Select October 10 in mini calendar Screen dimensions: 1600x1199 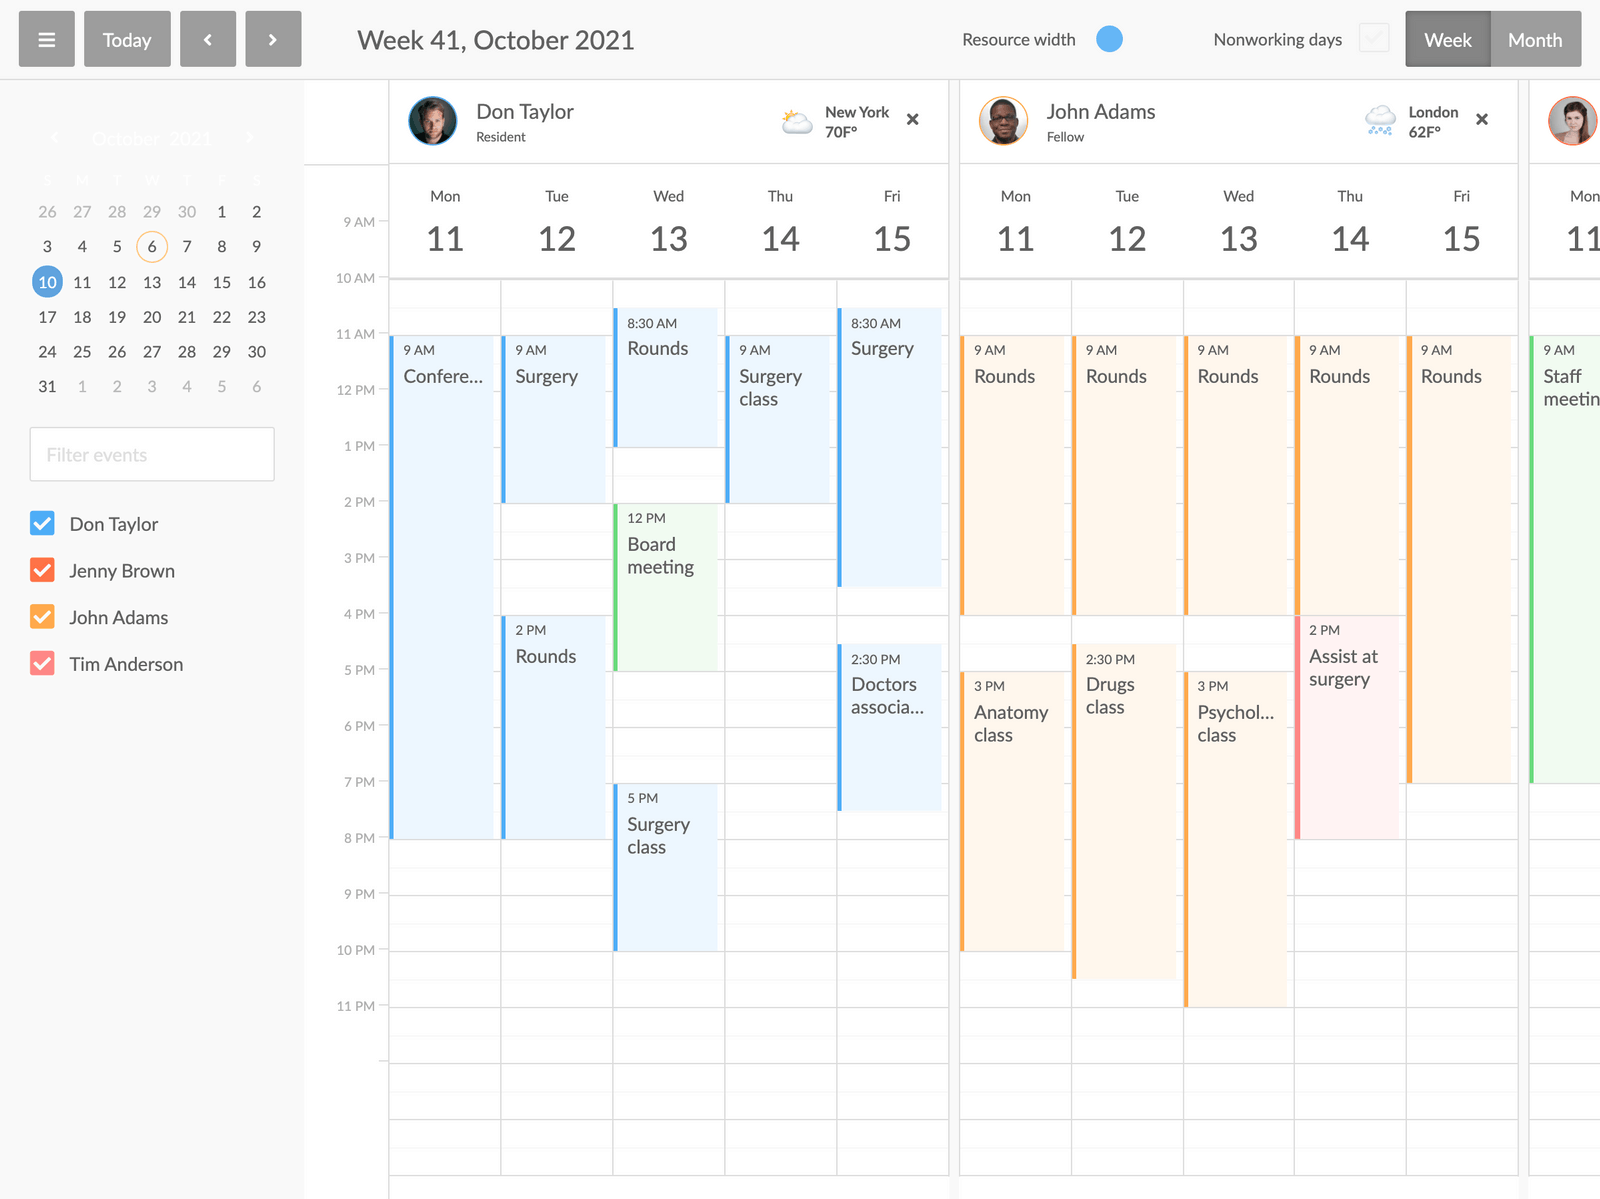[x=47, y=282]
